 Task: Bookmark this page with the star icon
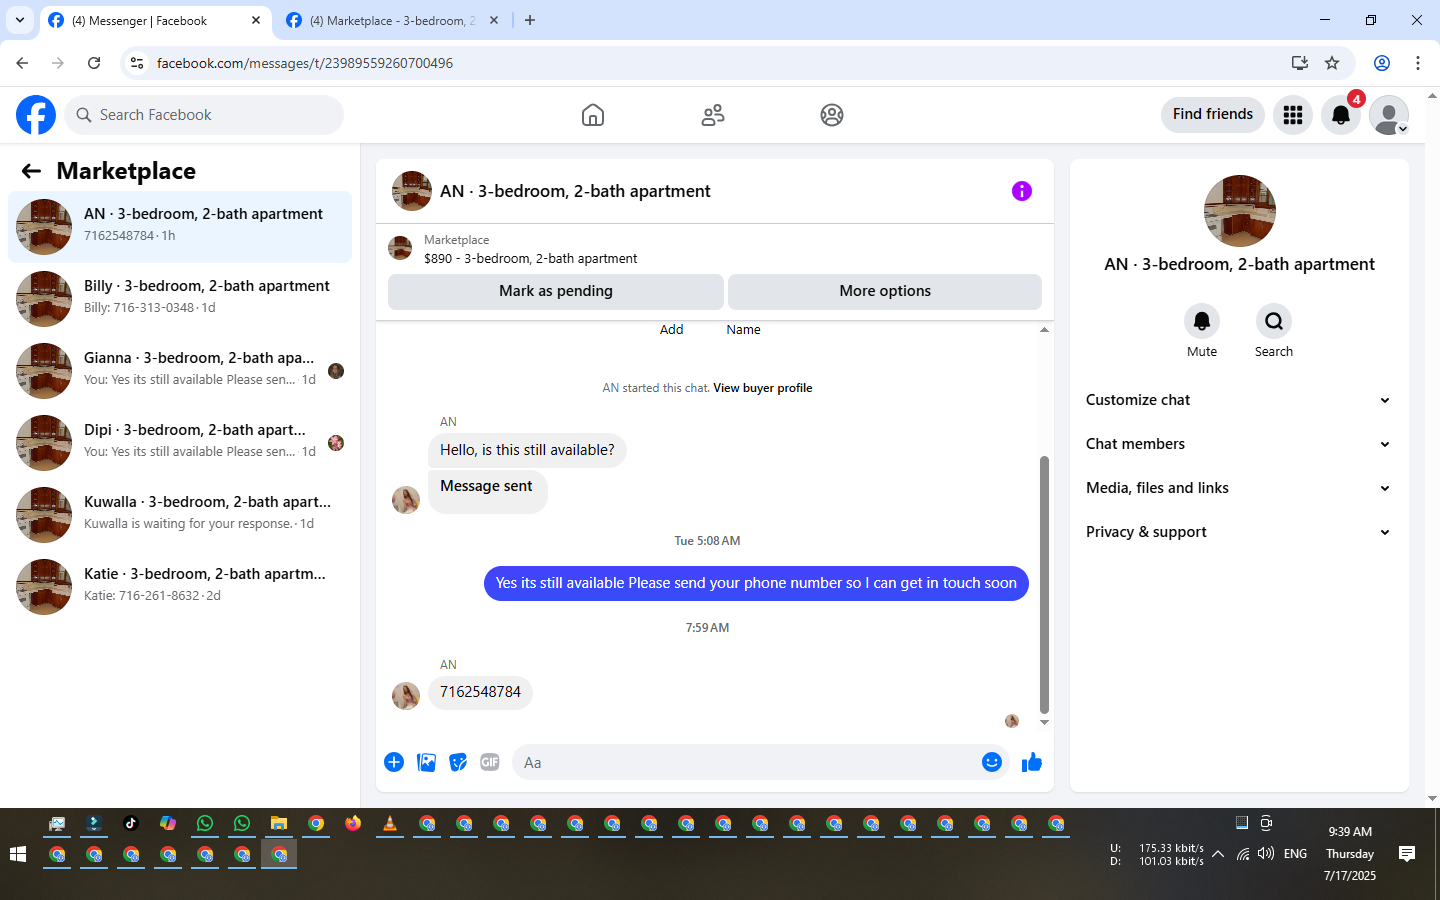pos(1332,63)
